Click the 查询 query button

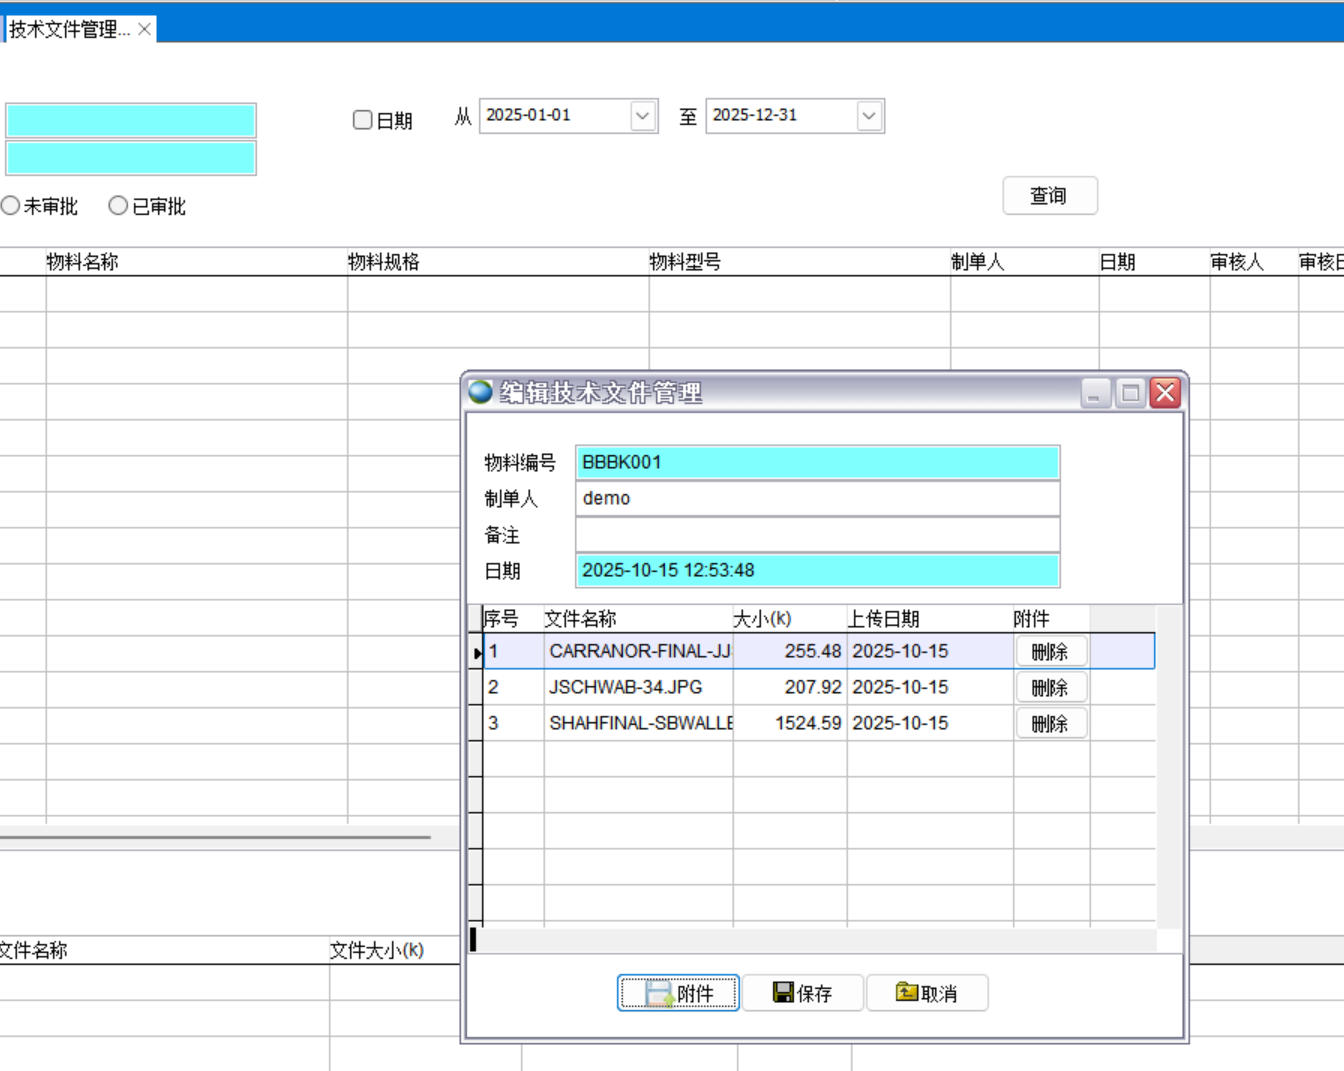1049,196
